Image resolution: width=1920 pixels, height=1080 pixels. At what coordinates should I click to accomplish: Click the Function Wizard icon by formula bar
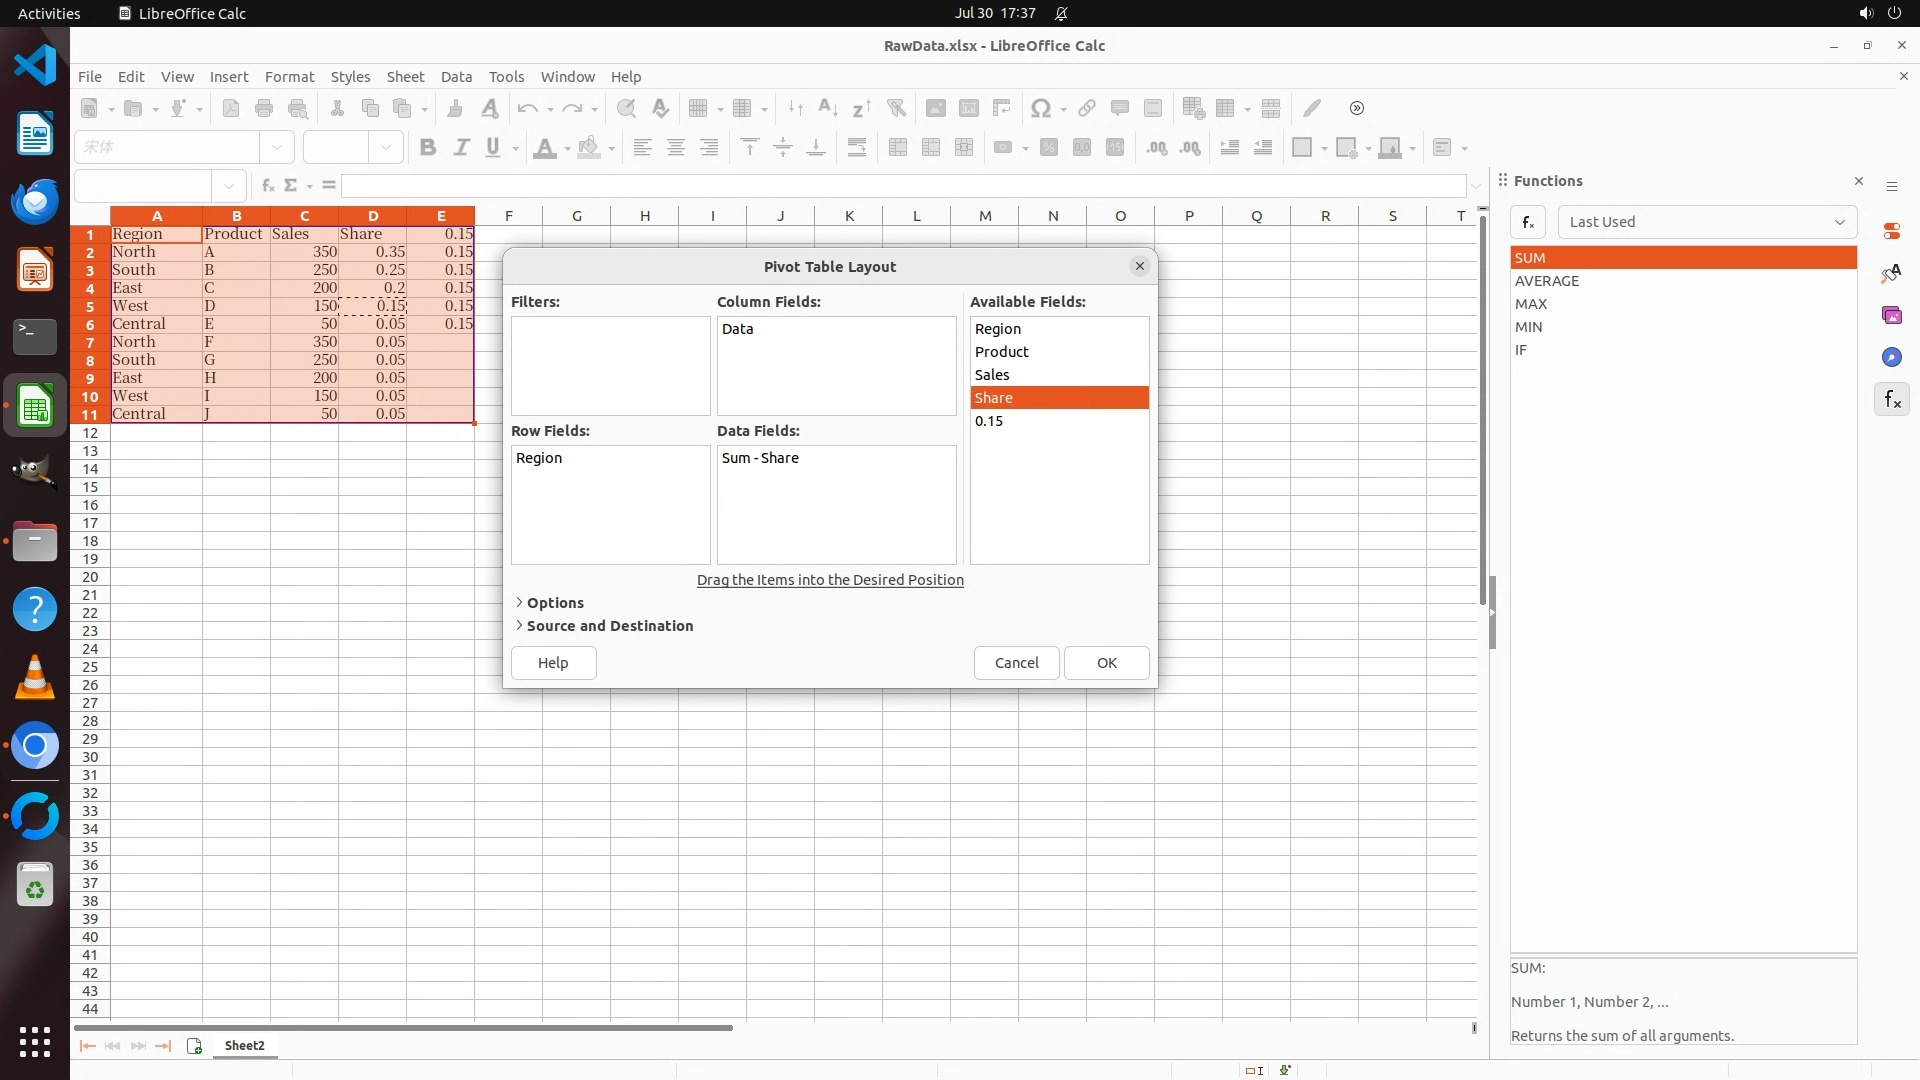click(x=267, y=185)
